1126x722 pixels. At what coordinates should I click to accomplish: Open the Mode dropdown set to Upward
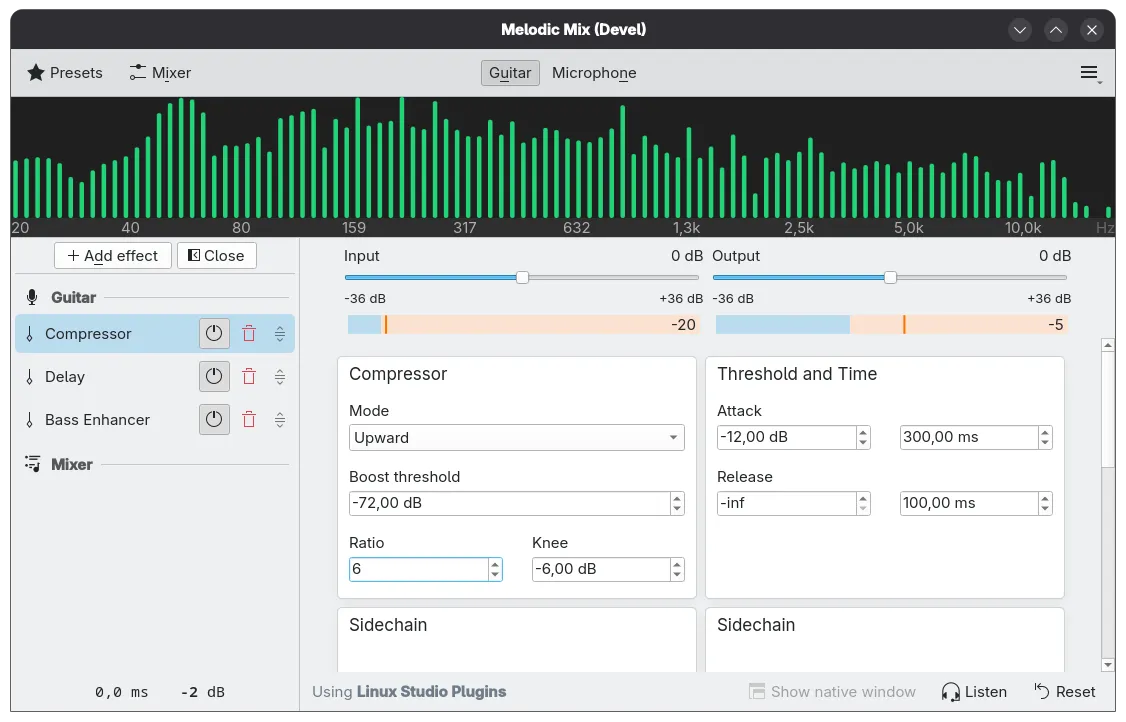pyautogui.click(x=516, y=438)
